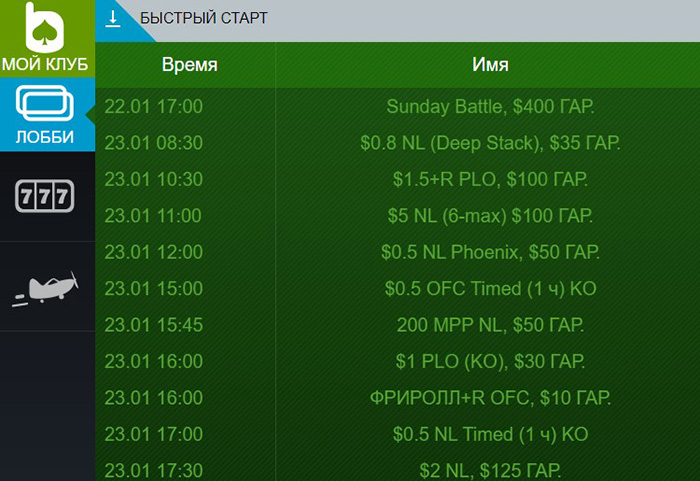This screenshot has width=700, height=481.
Task: Select $1 PLO (KO) tournament
Action: (490, 361)
